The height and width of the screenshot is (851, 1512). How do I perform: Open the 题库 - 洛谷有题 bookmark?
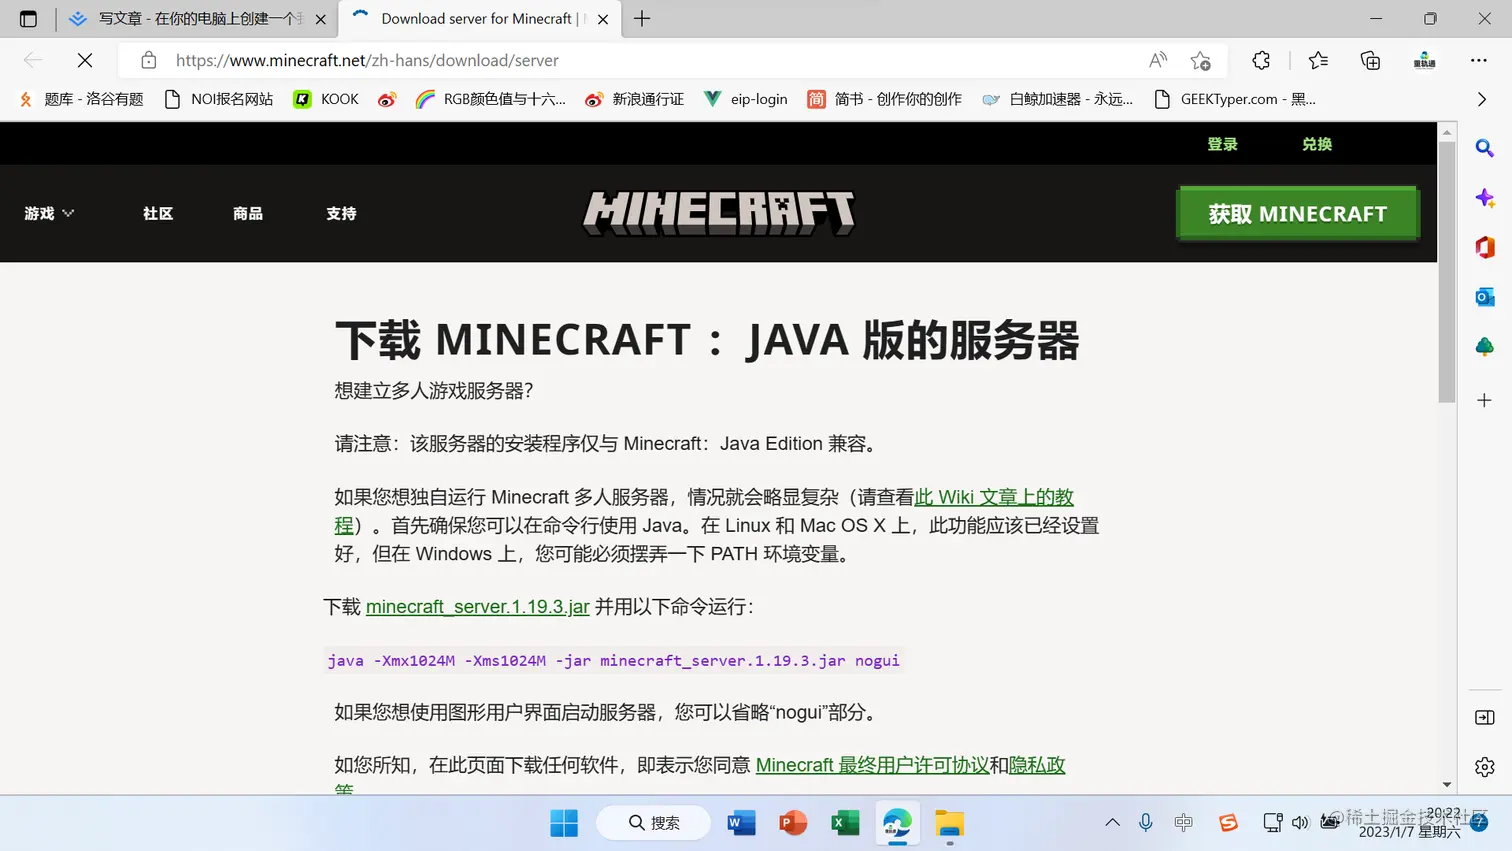[x=81, y=99]
